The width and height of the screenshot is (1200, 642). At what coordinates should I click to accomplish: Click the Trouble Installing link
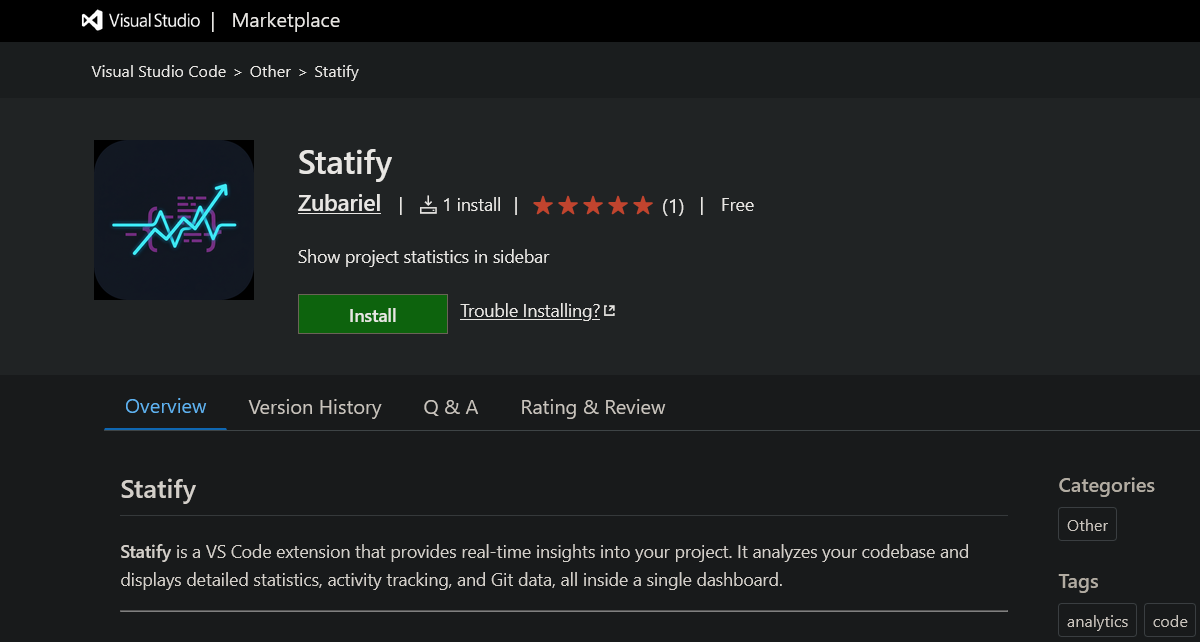click(x=529, y=310)
